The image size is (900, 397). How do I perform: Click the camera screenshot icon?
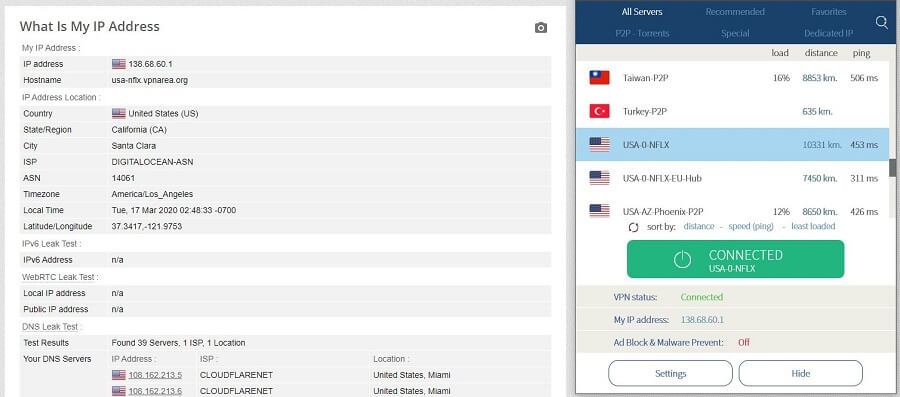tap(541, 28)
